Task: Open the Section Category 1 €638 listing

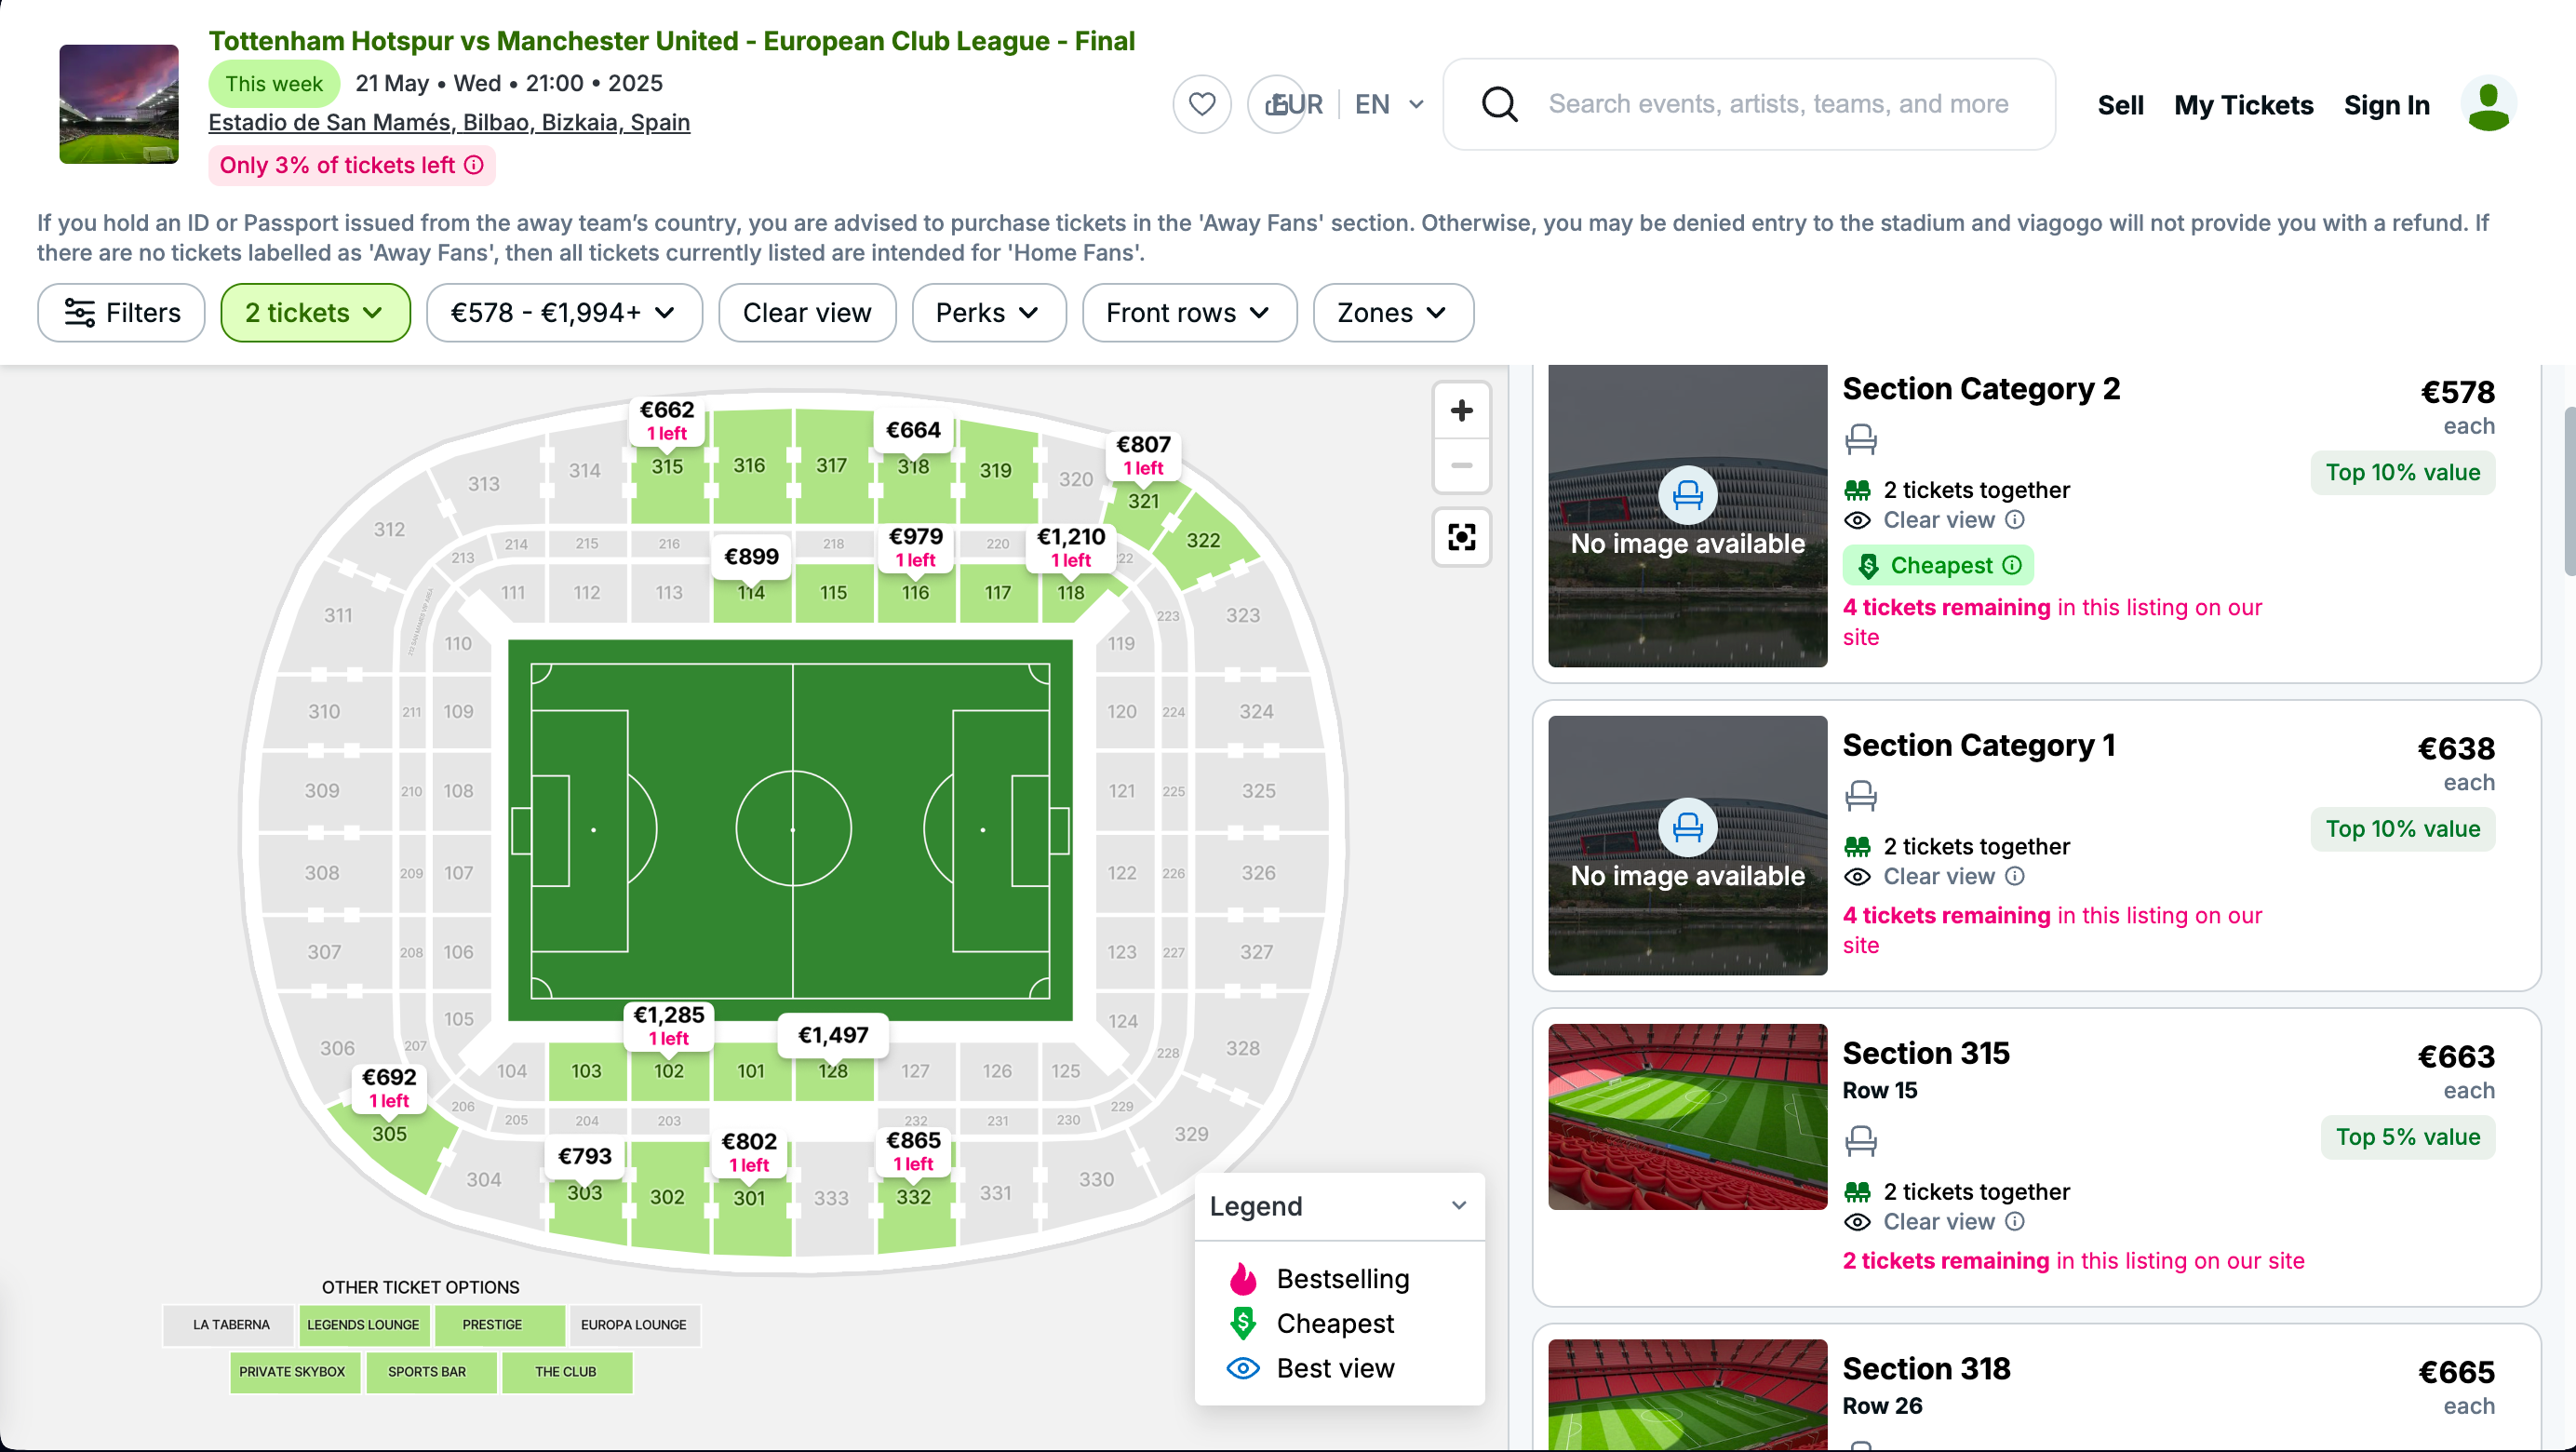Action: [x=2036, y=846]
